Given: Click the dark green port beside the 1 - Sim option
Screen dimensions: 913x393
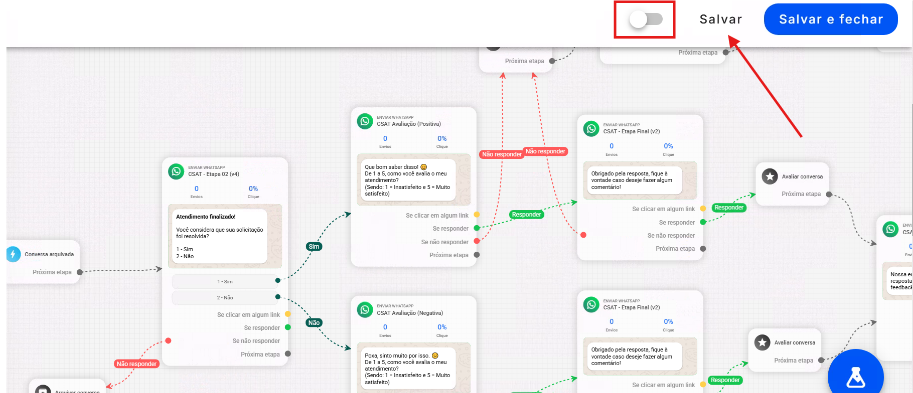Looking at the screenshot, I should (278, 281).
